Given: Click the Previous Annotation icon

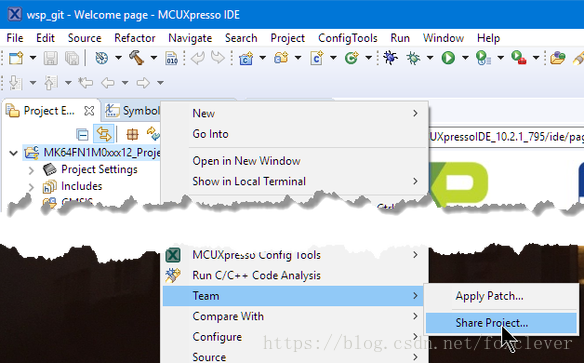Looking at the screenshot, I should [51, 83].
